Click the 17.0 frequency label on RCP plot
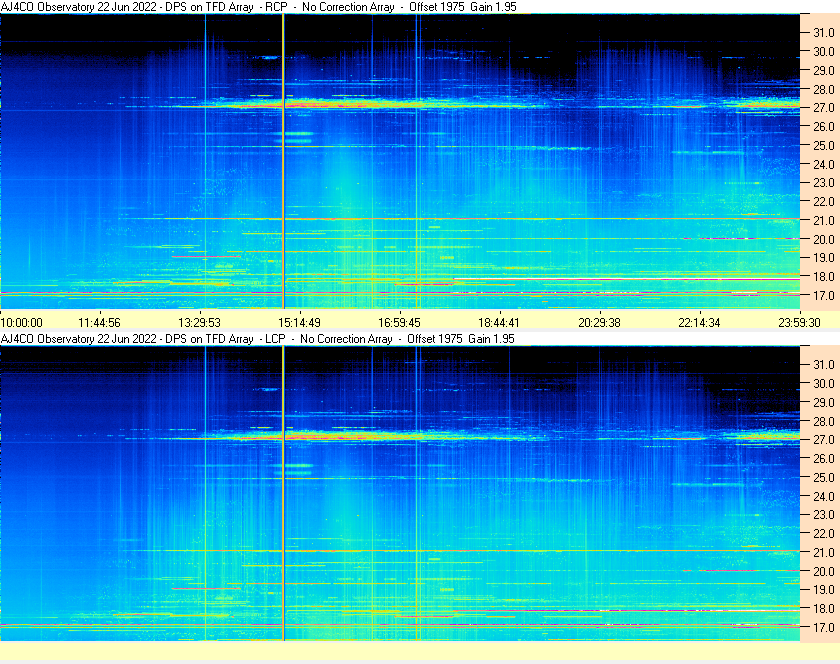This screenshot has height=664, width=840. point(824,295)
